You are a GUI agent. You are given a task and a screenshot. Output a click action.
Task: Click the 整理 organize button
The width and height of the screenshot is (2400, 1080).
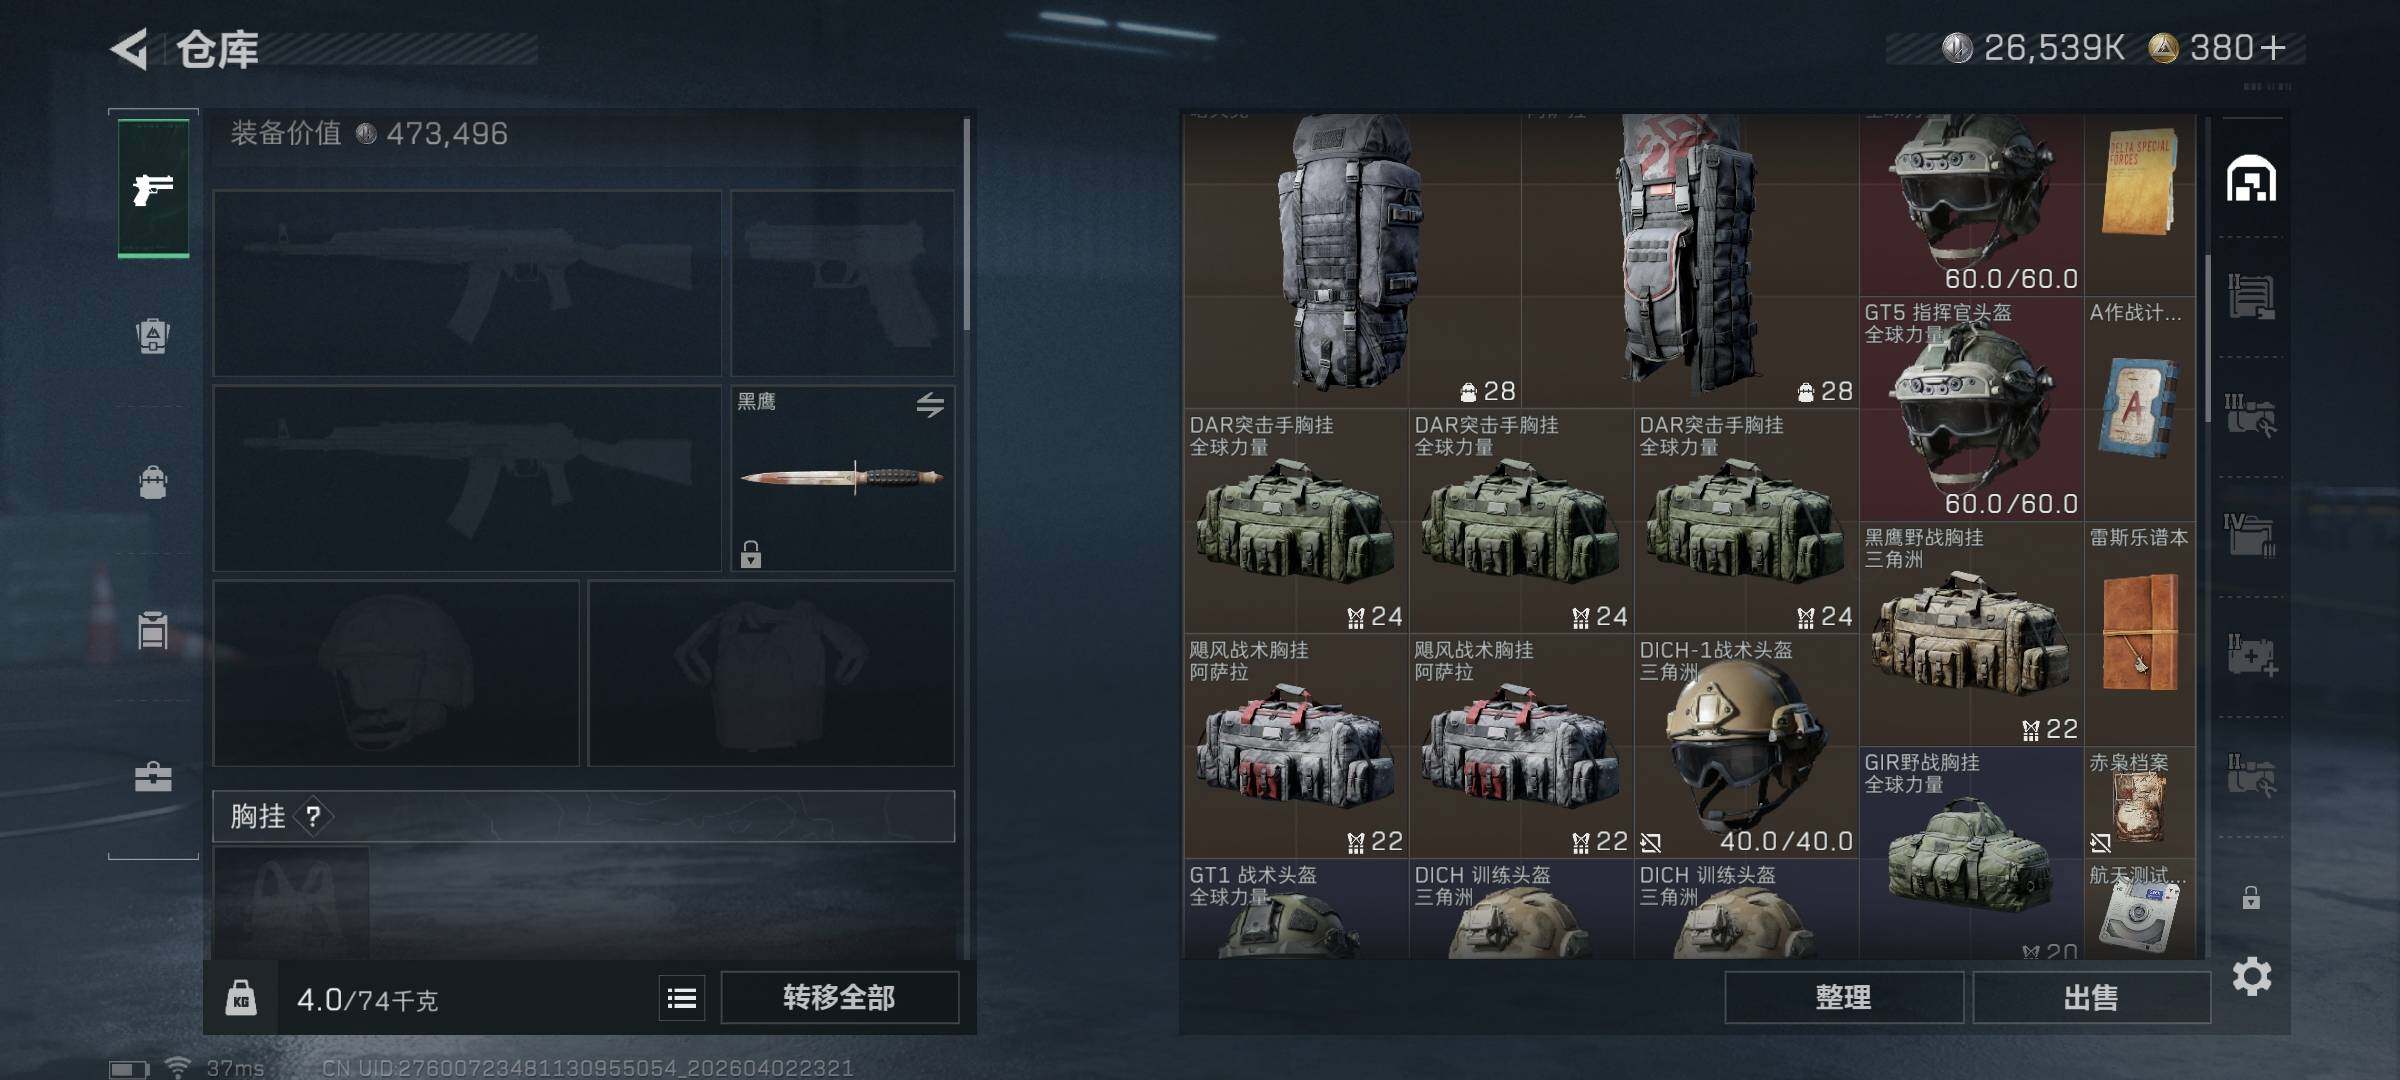pos(1843,997)
